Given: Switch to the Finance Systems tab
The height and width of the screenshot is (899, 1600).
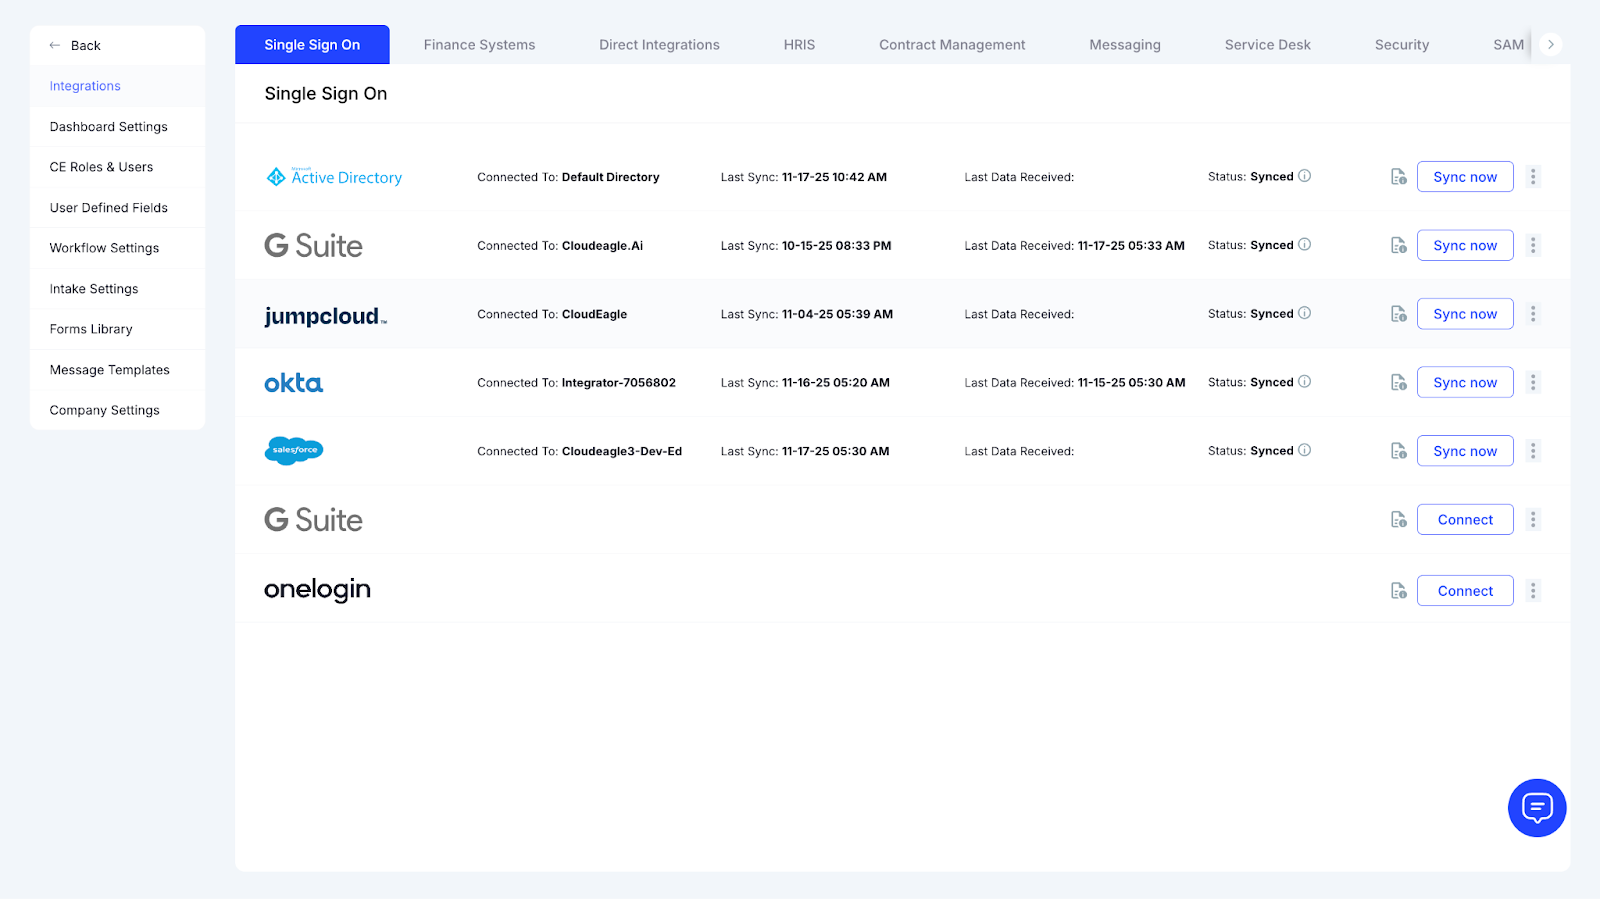Looking at the screenshot, I should coord(479,45).
